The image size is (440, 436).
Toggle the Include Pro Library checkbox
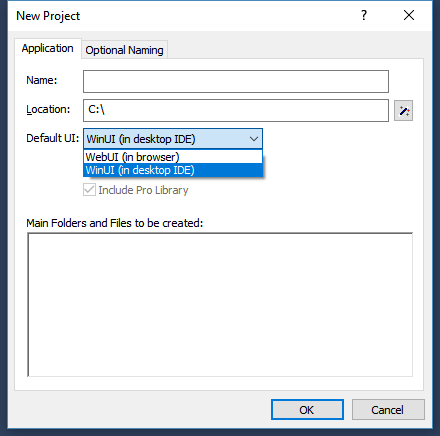(89, 190)
